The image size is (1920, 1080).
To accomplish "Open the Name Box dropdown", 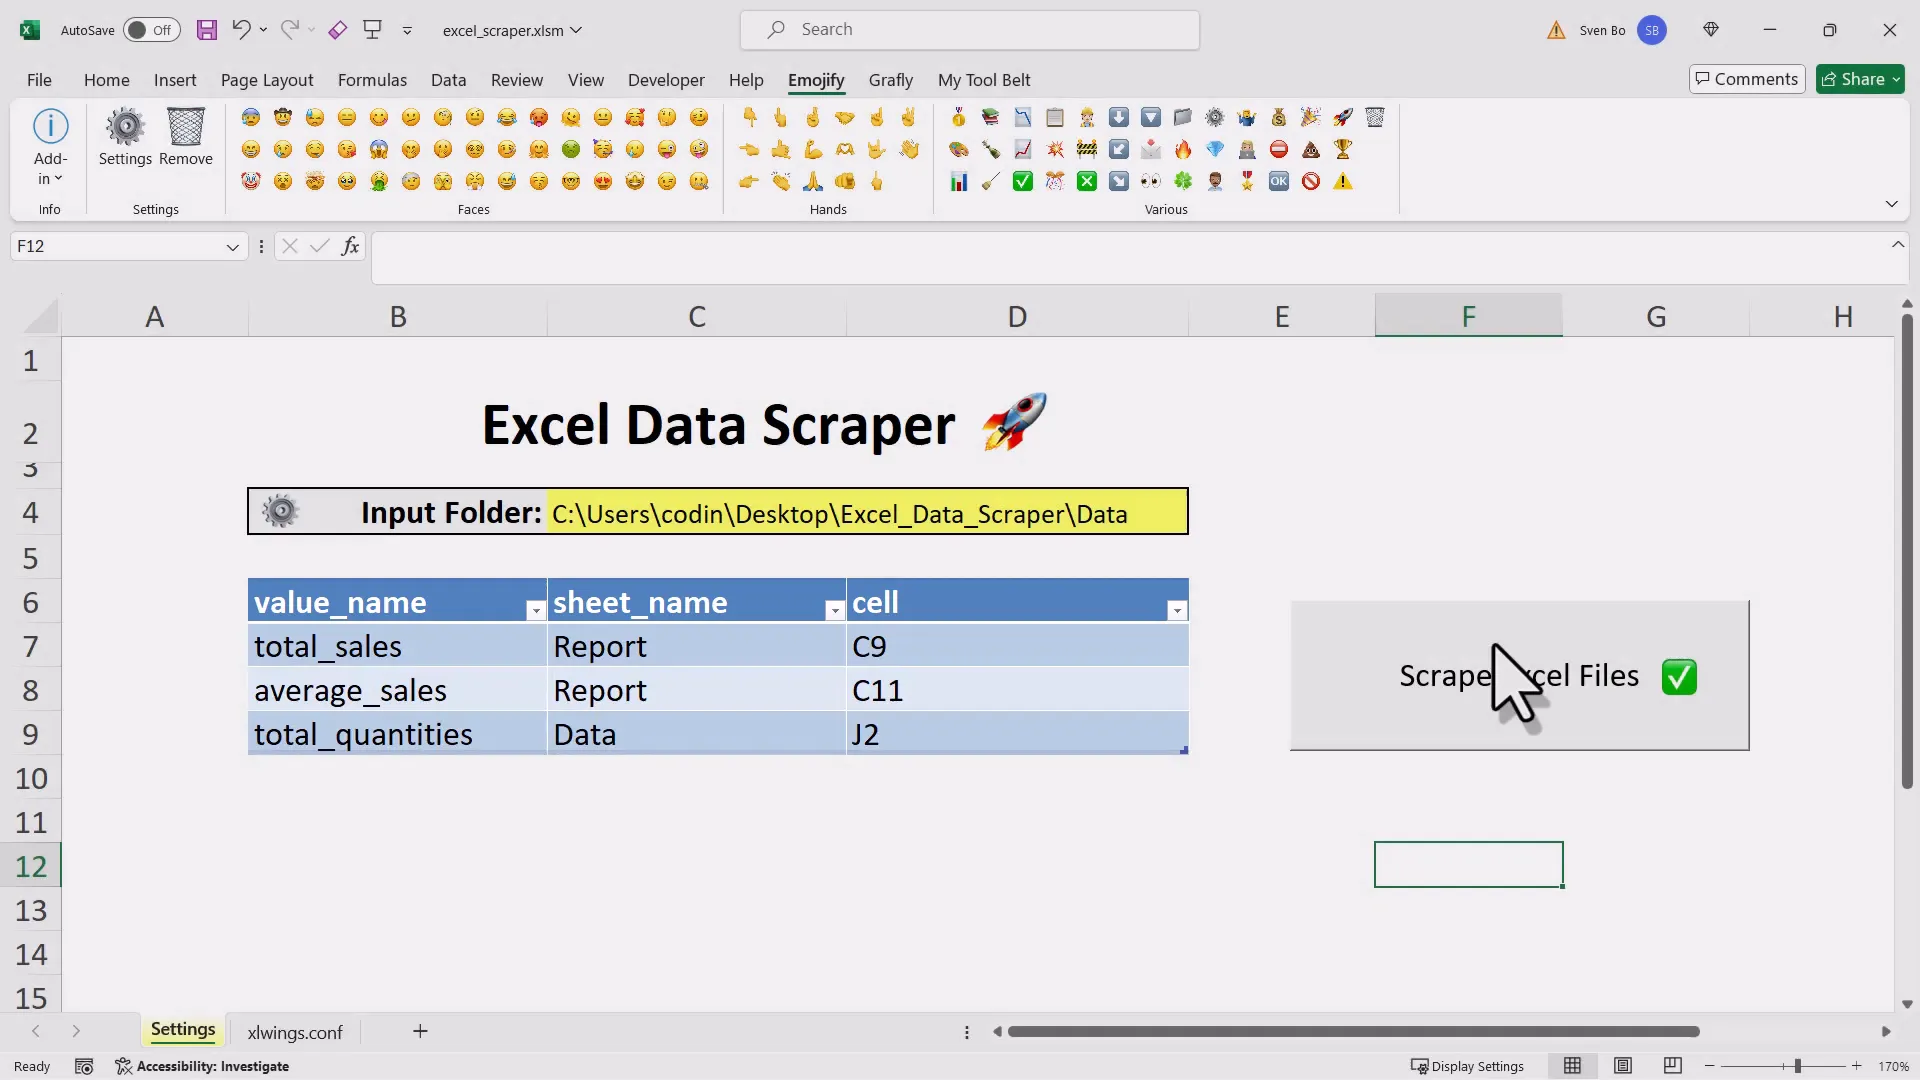I will pyautogui.click(x=232, y=246).
